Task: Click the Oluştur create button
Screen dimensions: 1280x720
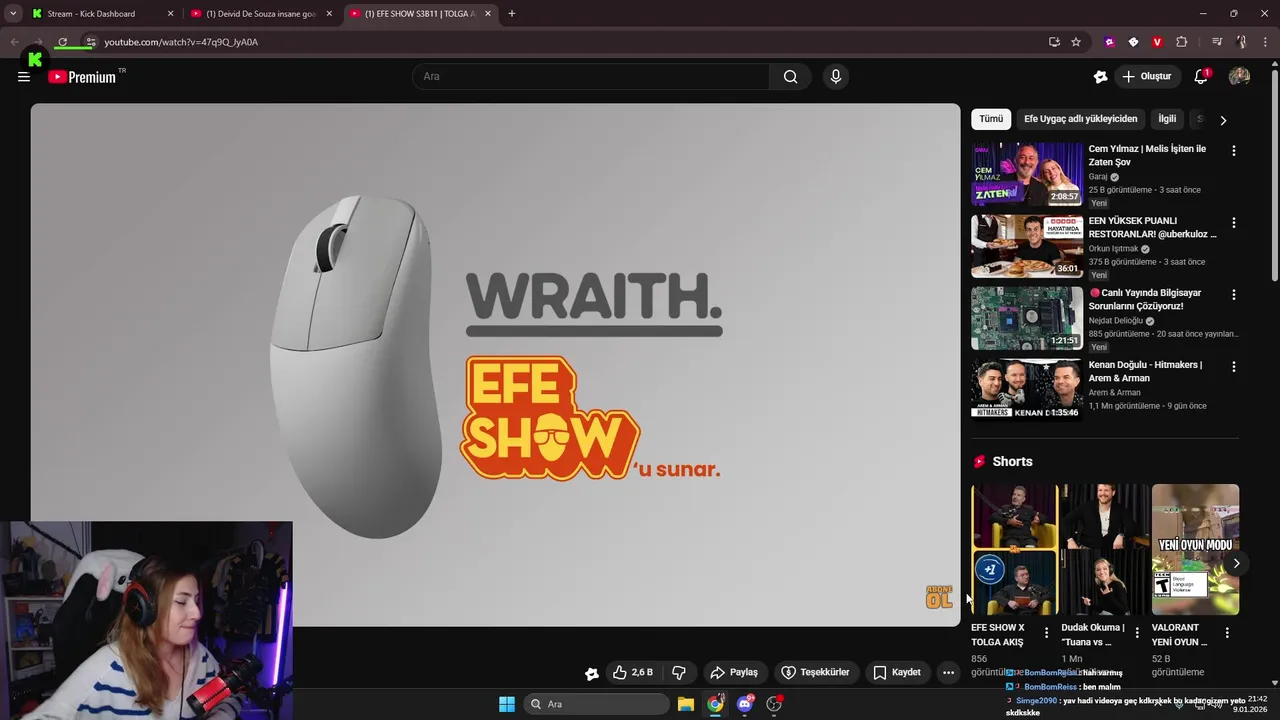Action: point(1146,77)
